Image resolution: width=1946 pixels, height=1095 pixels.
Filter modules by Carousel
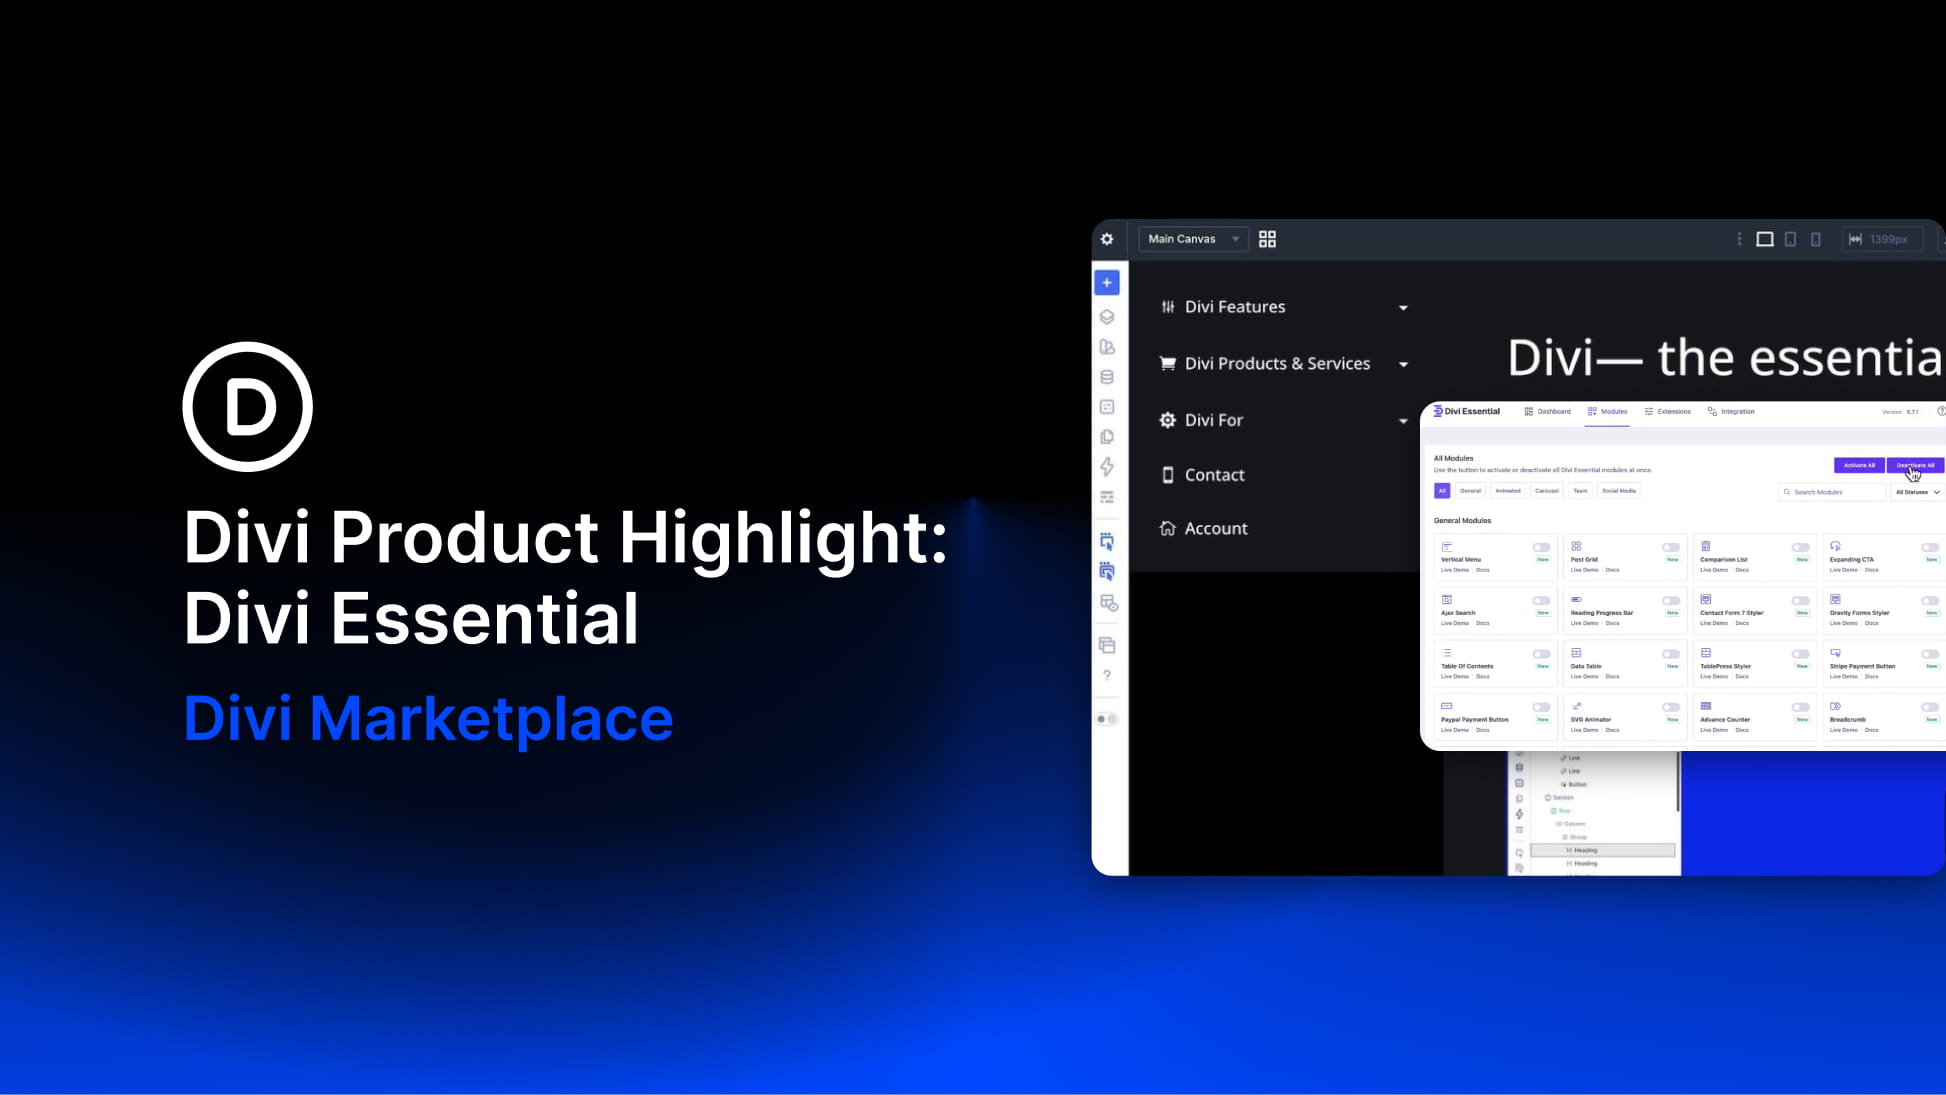pos(1547,491)
